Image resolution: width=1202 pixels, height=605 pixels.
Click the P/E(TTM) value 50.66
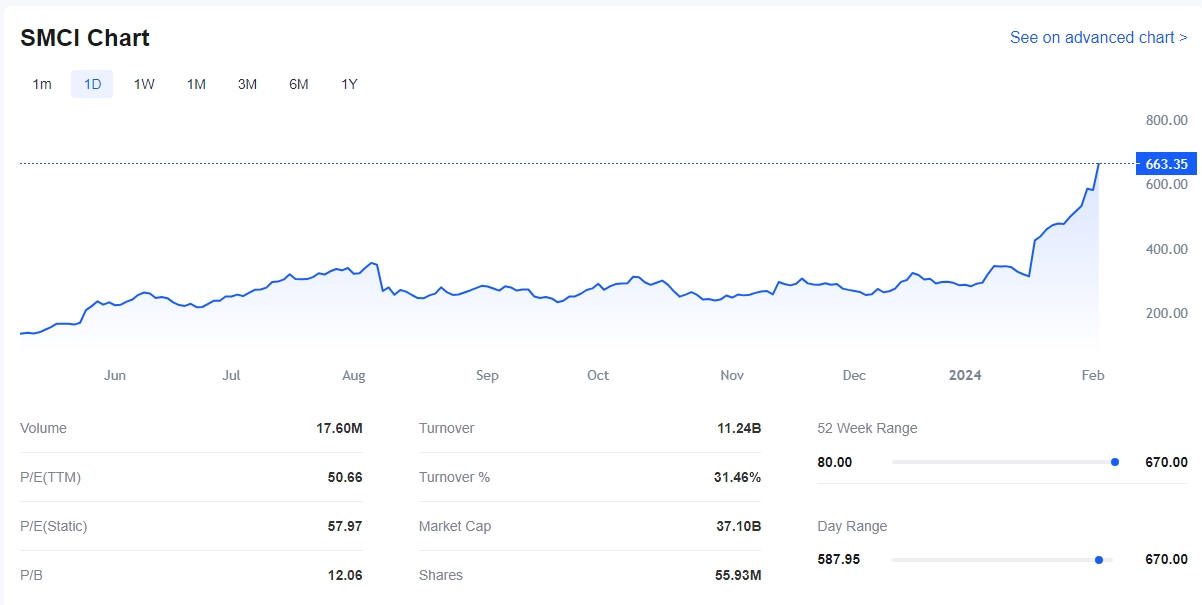pos(345,477)
